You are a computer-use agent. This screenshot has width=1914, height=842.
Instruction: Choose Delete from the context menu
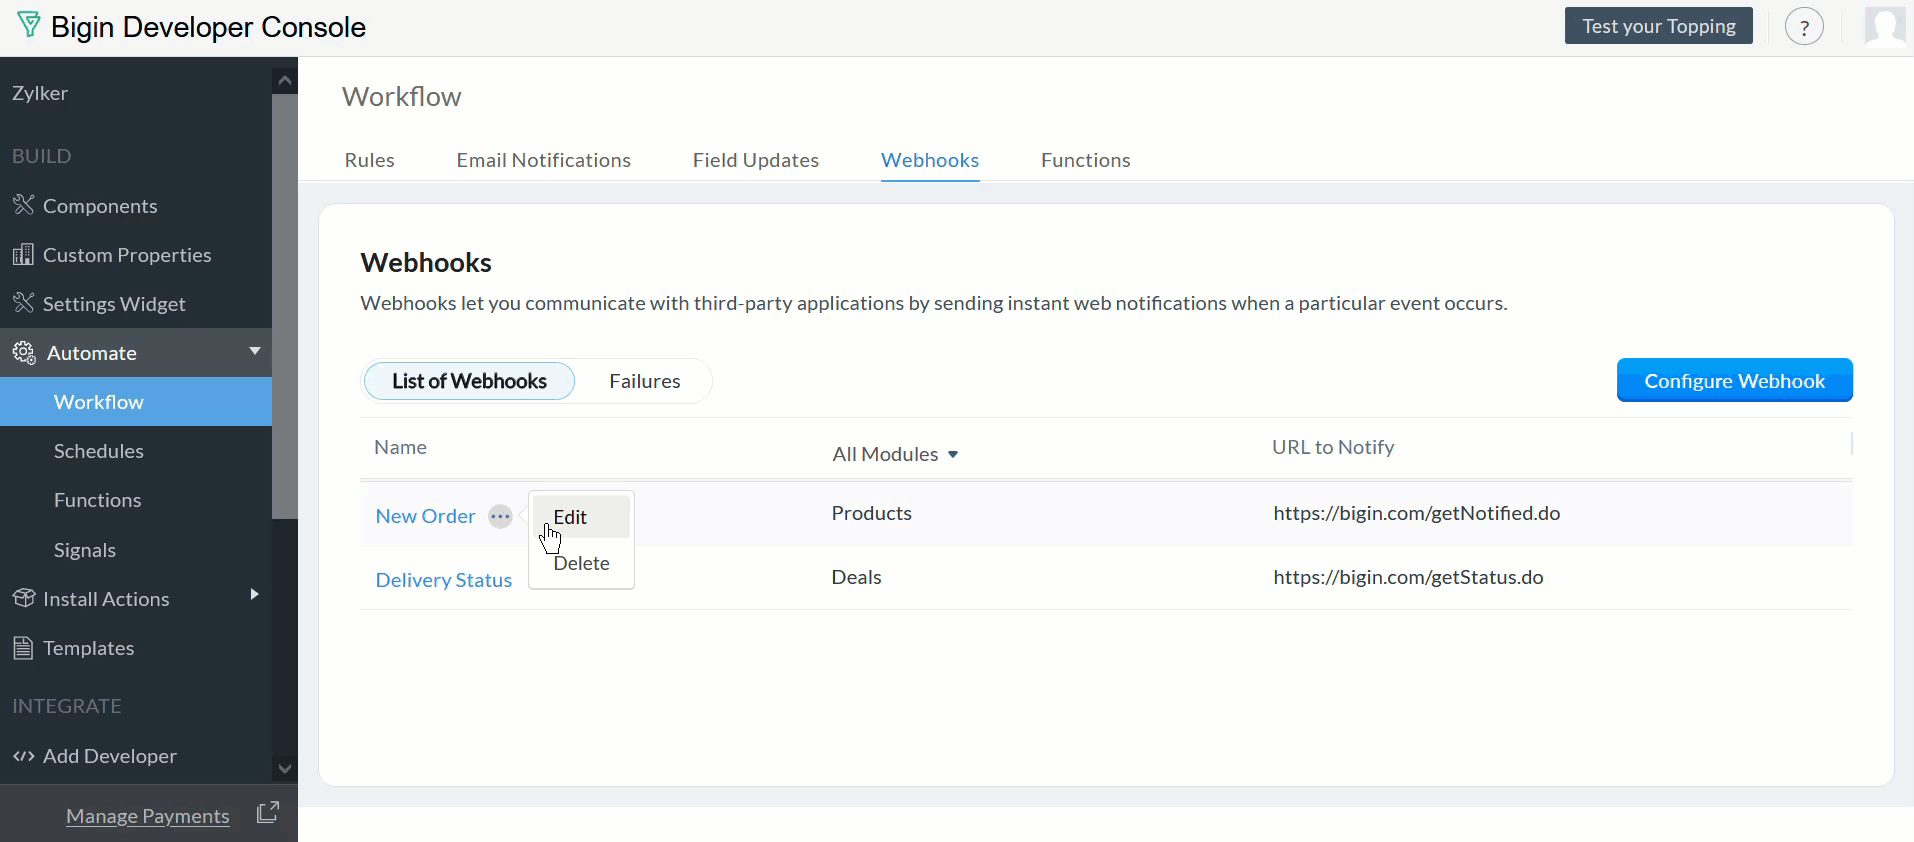[581, 563]
